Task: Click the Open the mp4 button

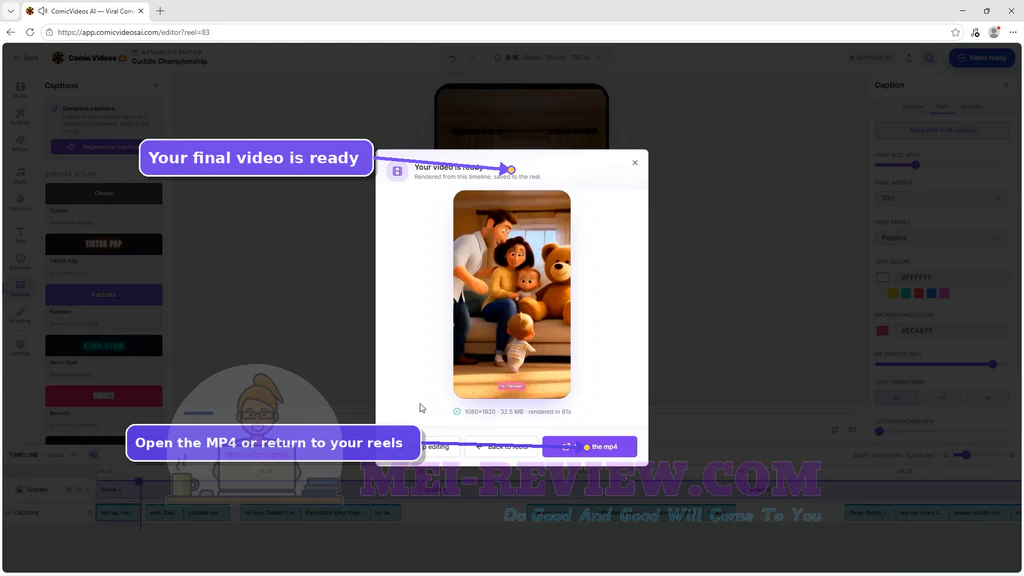Action: [589, 447]
